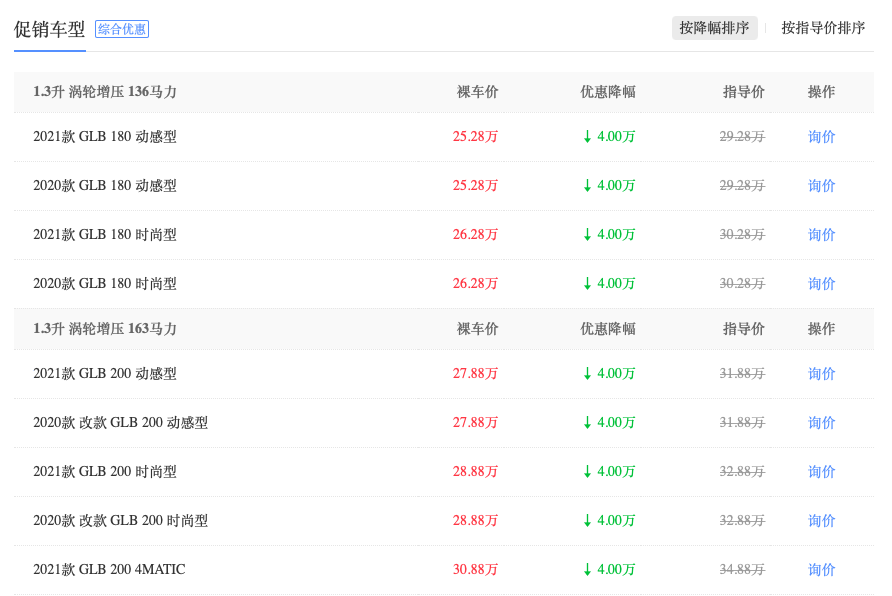Click the green discount arrow for 2021款 GLB 180 时尚型
Screen dimensions: 892x596
[x=587, y=235]
